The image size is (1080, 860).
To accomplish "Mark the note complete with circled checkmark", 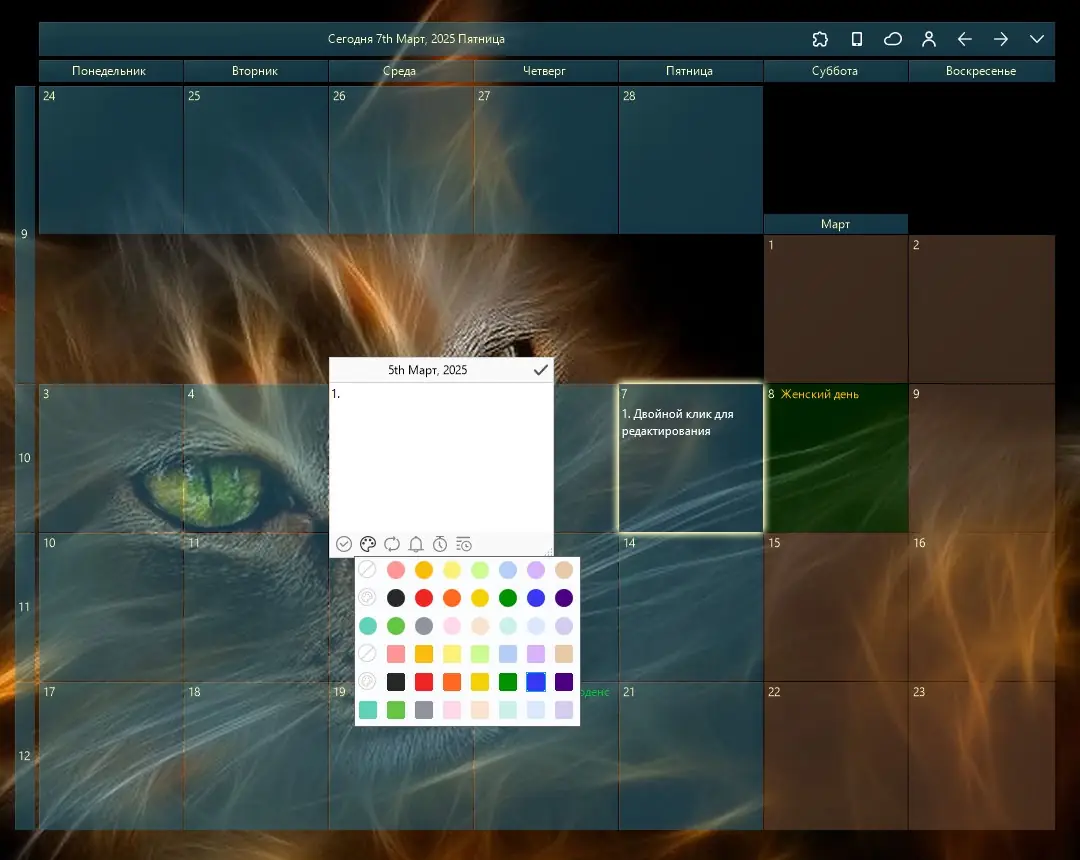I will 344,544.
